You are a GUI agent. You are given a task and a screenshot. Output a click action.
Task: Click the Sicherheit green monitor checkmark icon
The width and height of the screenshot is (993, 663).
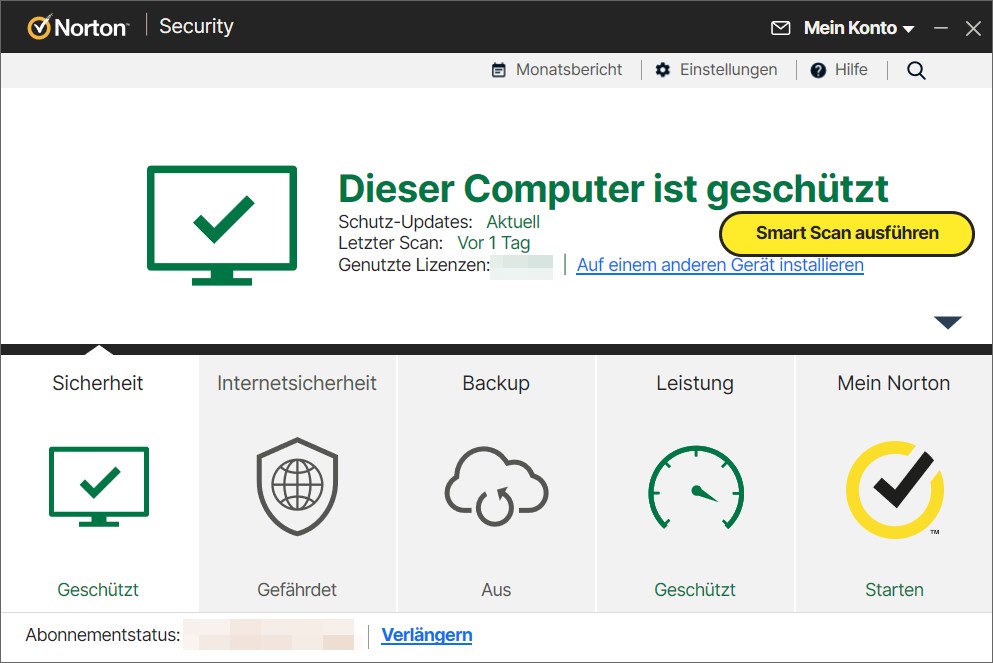coord(99,486)
